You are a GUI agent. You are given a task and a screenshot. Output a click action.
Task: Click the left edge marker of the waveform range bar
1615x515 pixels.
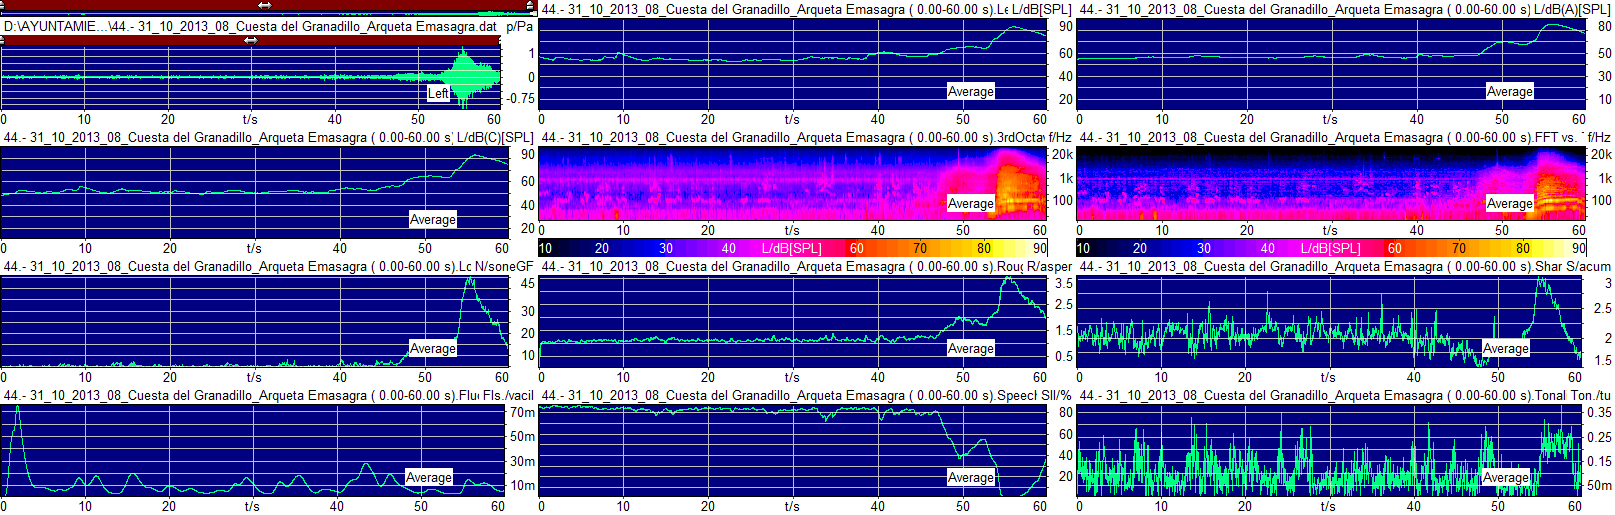(x=3, y=41)
